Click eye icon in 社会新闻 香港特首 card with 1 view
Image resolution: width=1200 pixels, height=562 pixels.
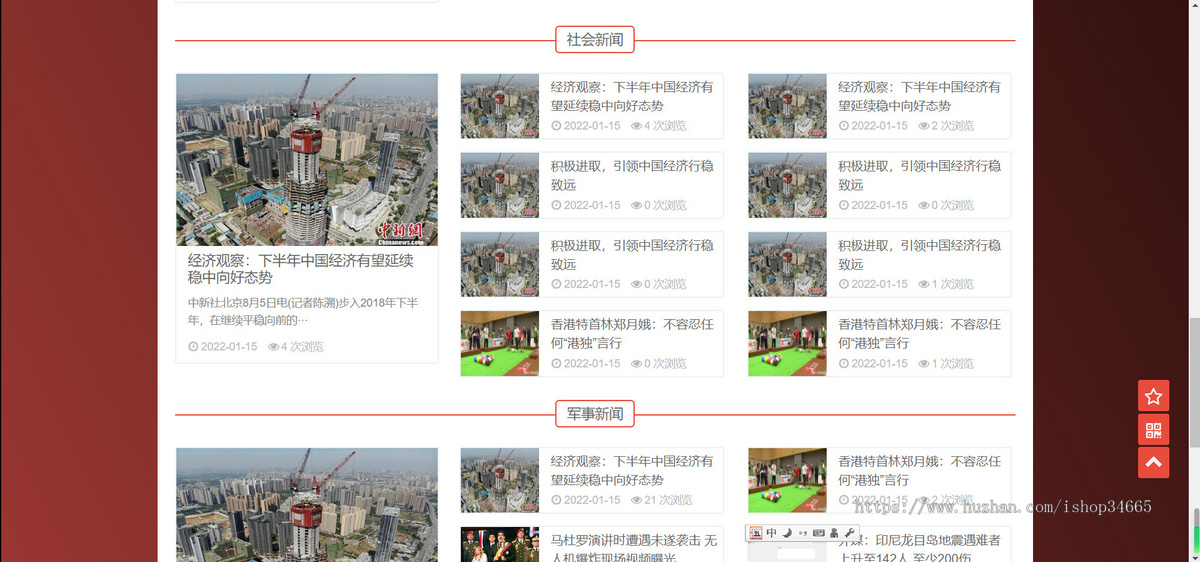924,363
